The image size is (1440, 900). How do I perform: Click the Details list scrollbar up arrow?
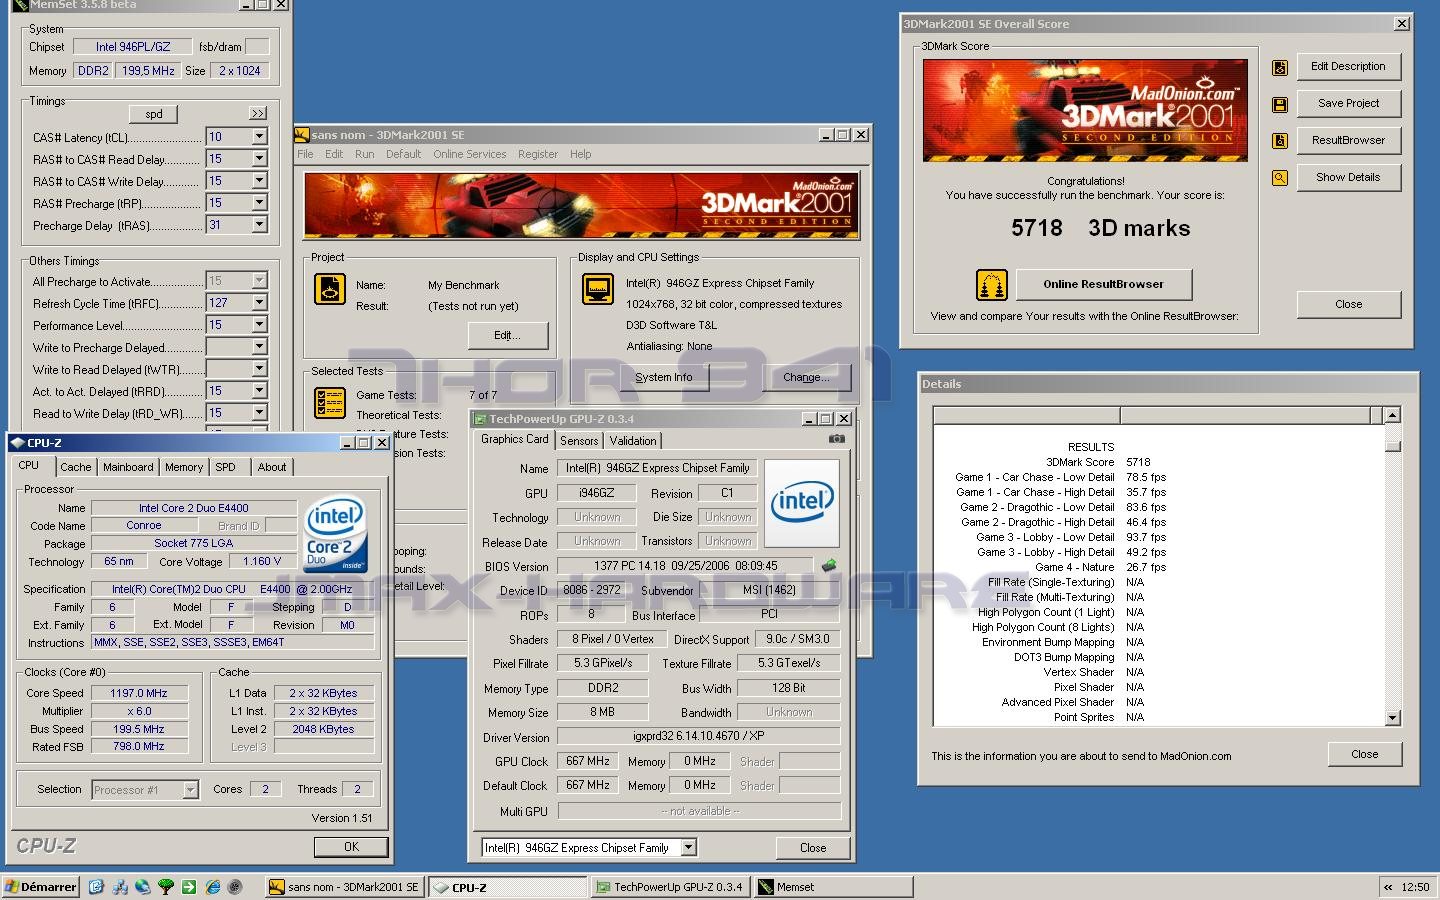1393,414
